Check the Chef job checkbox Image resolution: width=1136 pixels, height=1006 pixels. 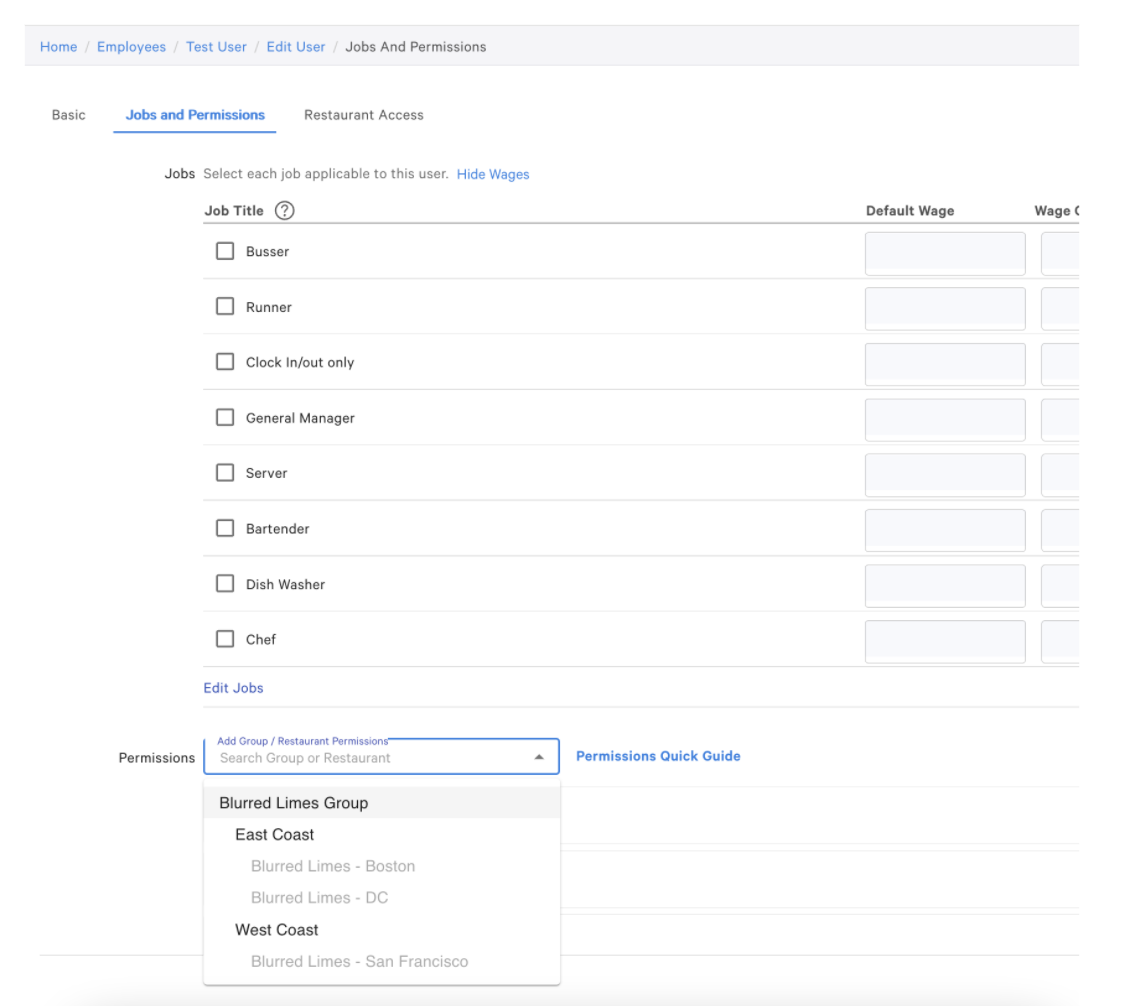[x=225, y=639]
